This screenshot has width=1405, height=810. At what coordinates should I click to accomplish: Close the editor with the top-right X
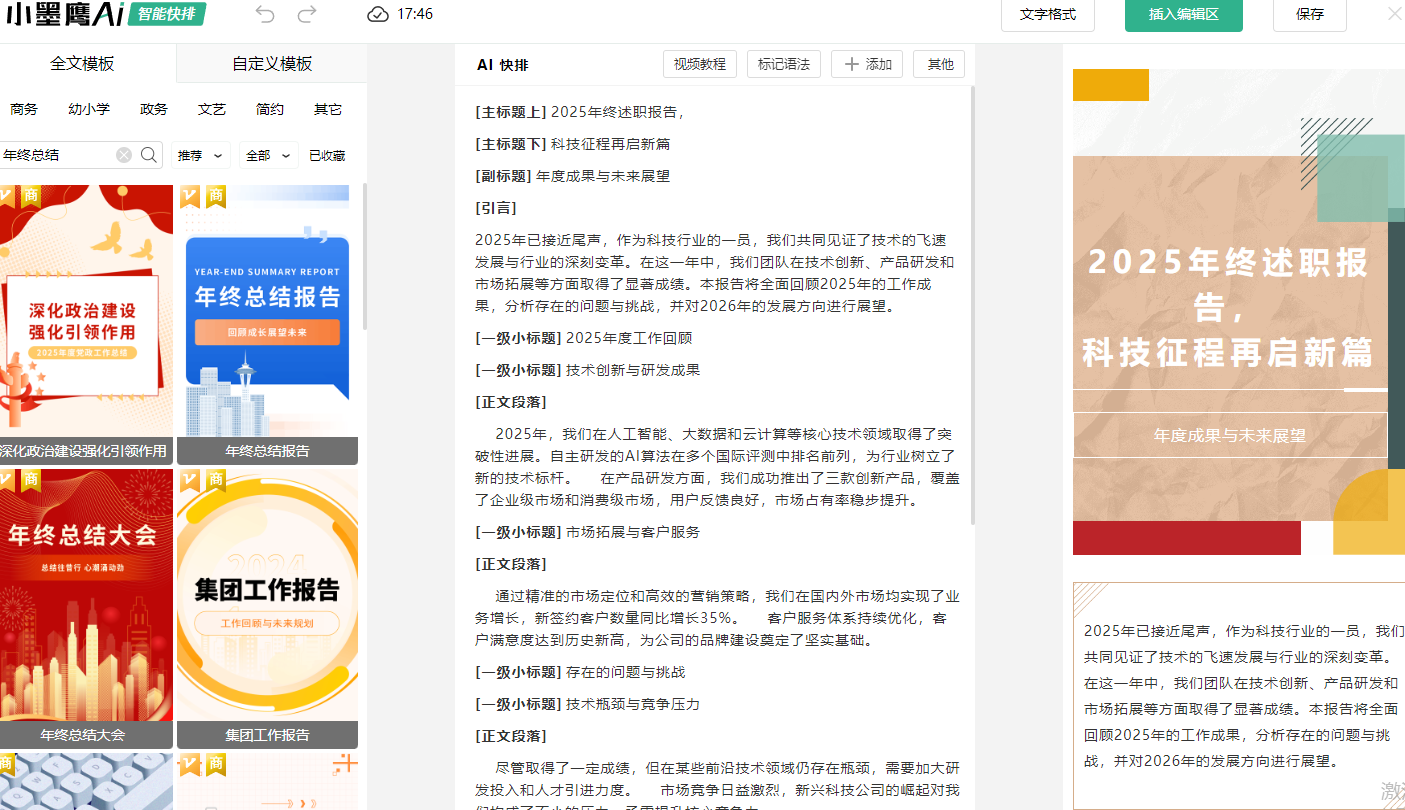(1394, 14)
